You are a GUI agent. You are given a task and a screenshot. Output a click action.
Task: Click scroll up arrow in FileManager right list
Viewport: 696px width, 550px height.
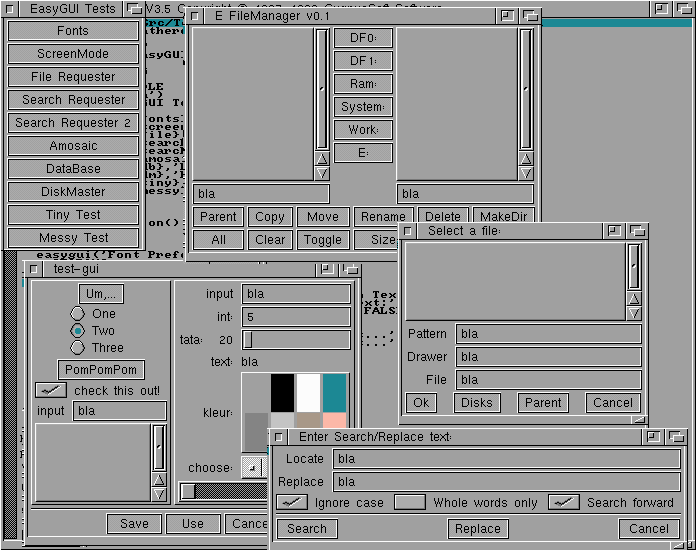526,158
